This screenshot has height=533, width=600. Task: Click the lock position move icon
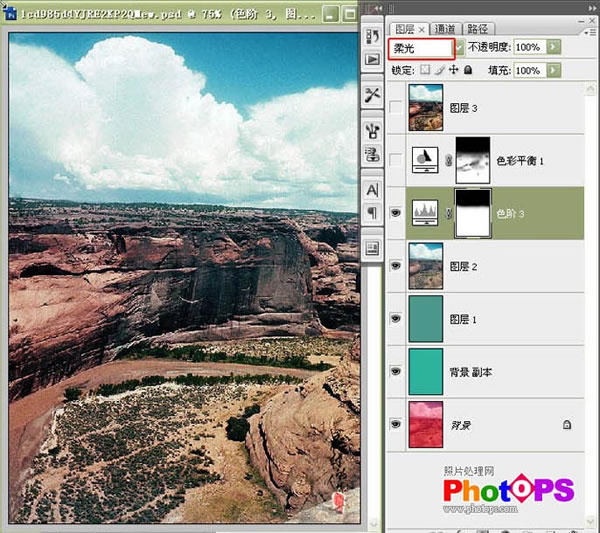453,70
